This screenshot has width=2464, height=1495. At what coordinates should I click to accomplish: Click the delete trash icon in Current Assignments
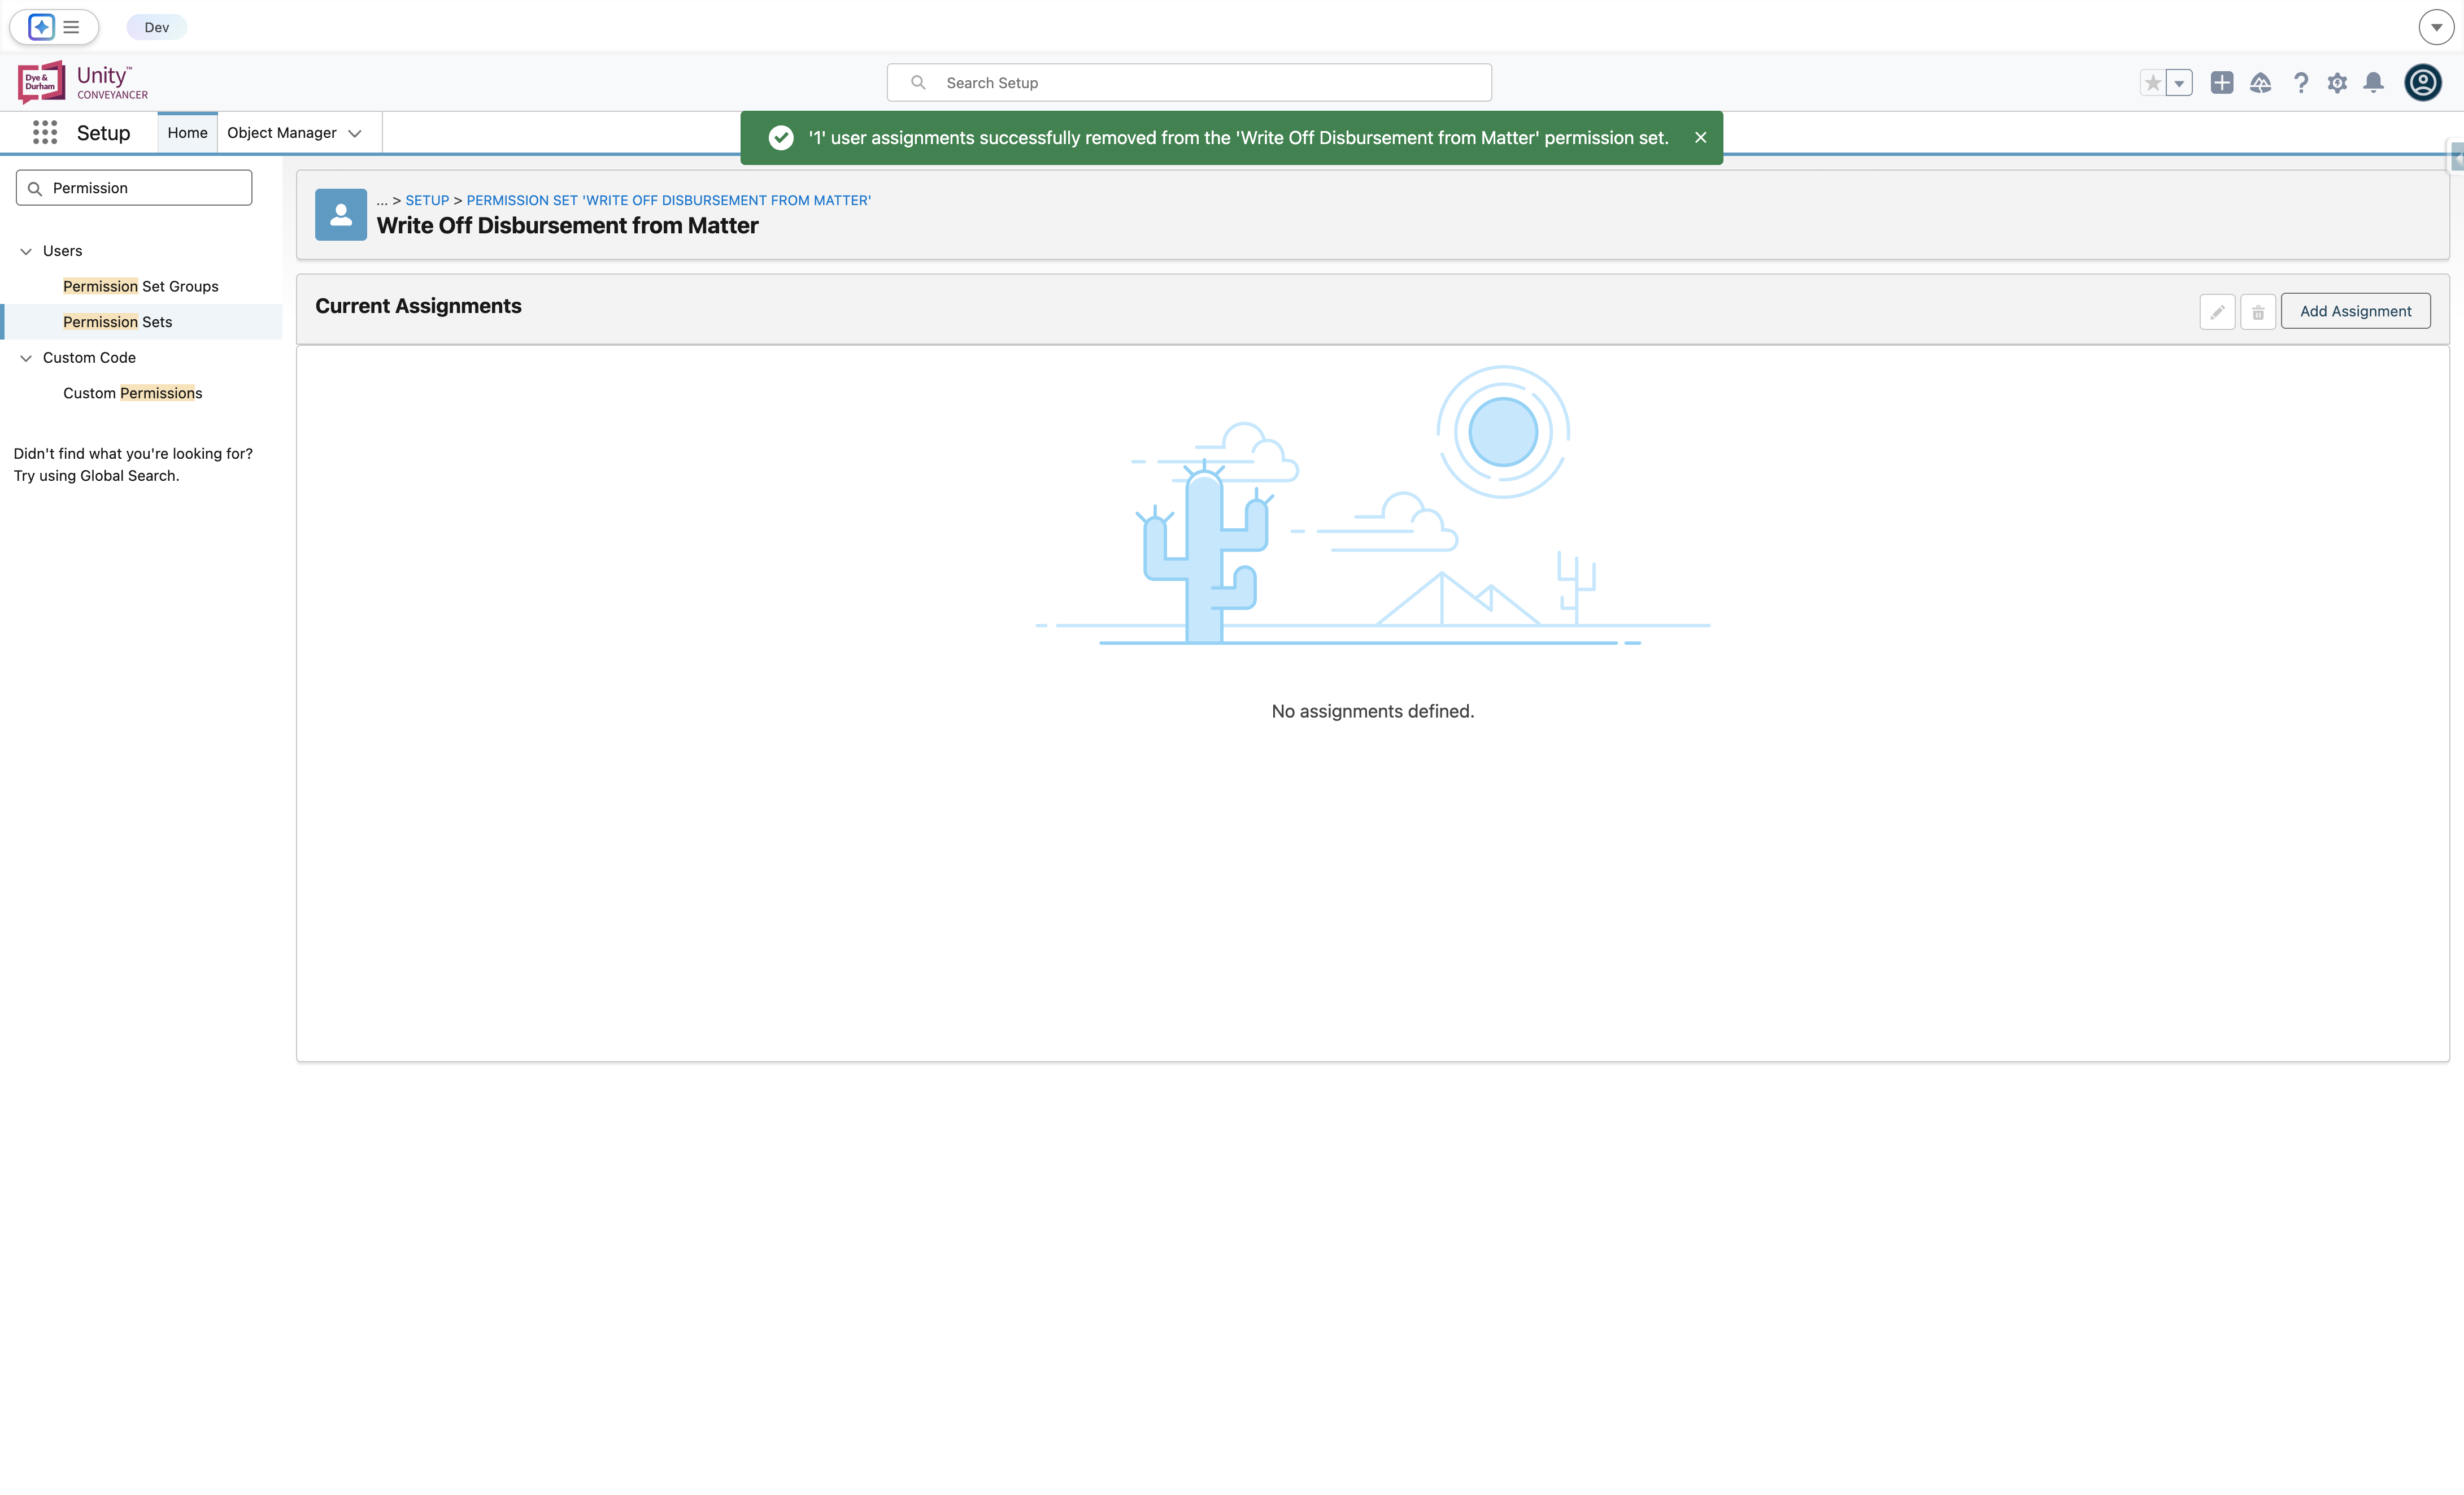coord(2258,312)
